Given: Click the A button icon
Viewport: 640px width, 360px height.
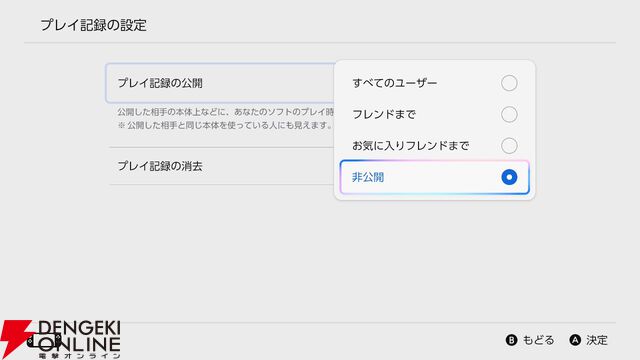Looking at the screenshot, I should coord(575,340).
